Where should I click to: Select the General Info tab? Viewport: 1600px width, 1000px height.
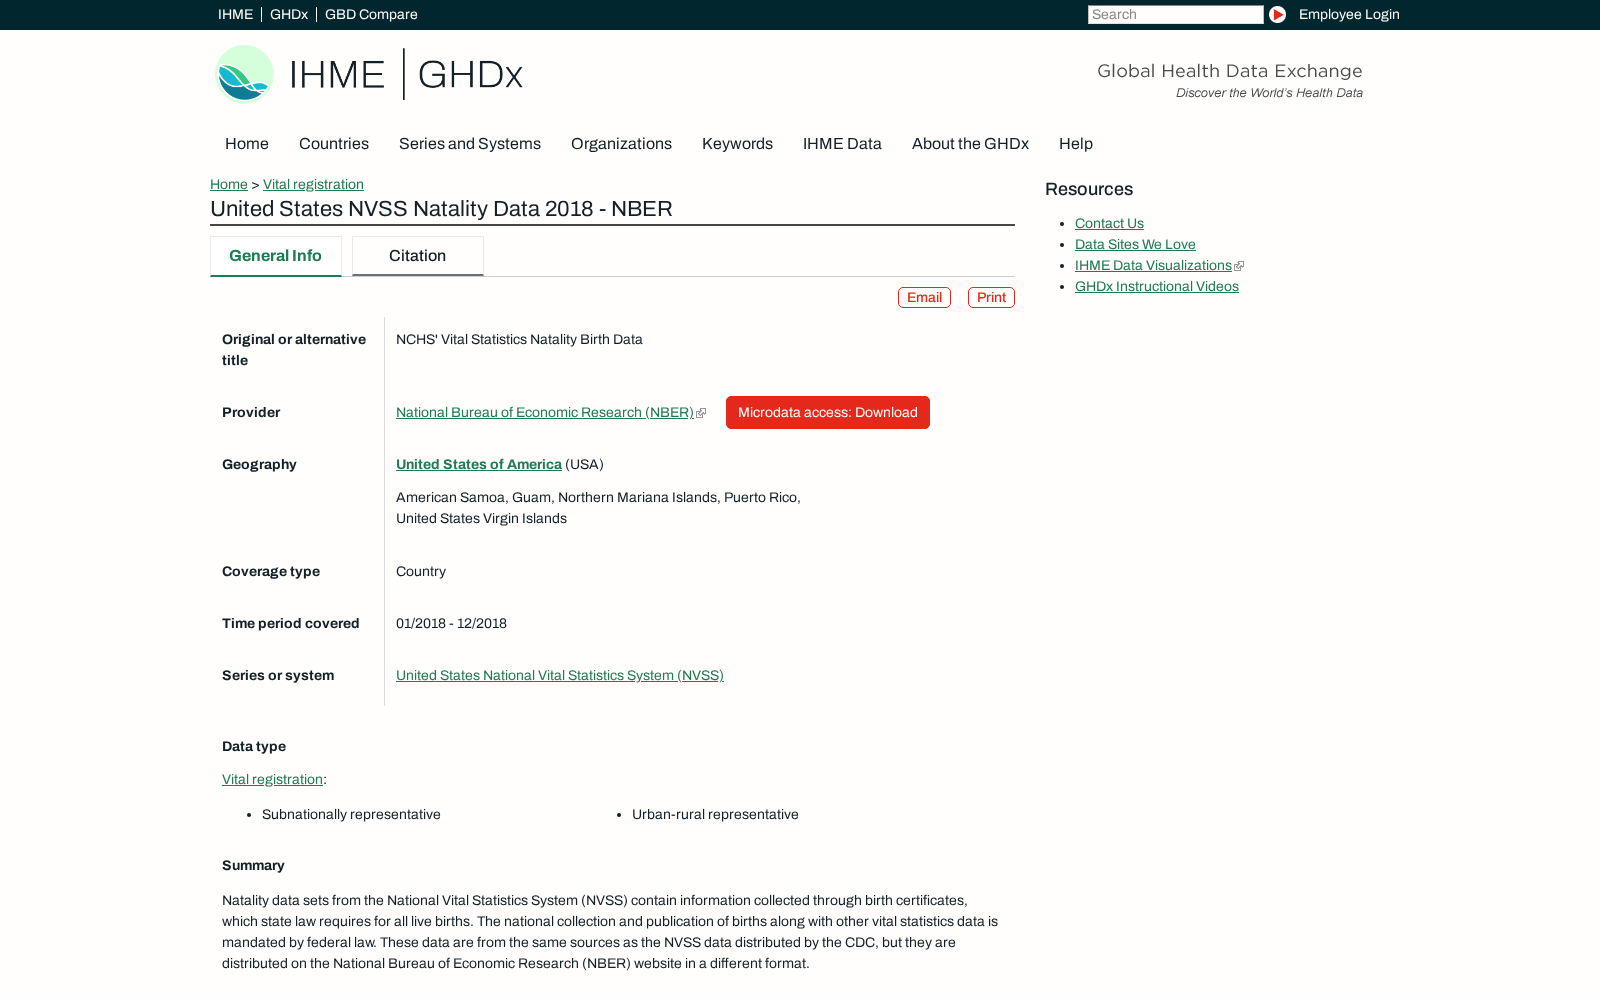(276, 256)
